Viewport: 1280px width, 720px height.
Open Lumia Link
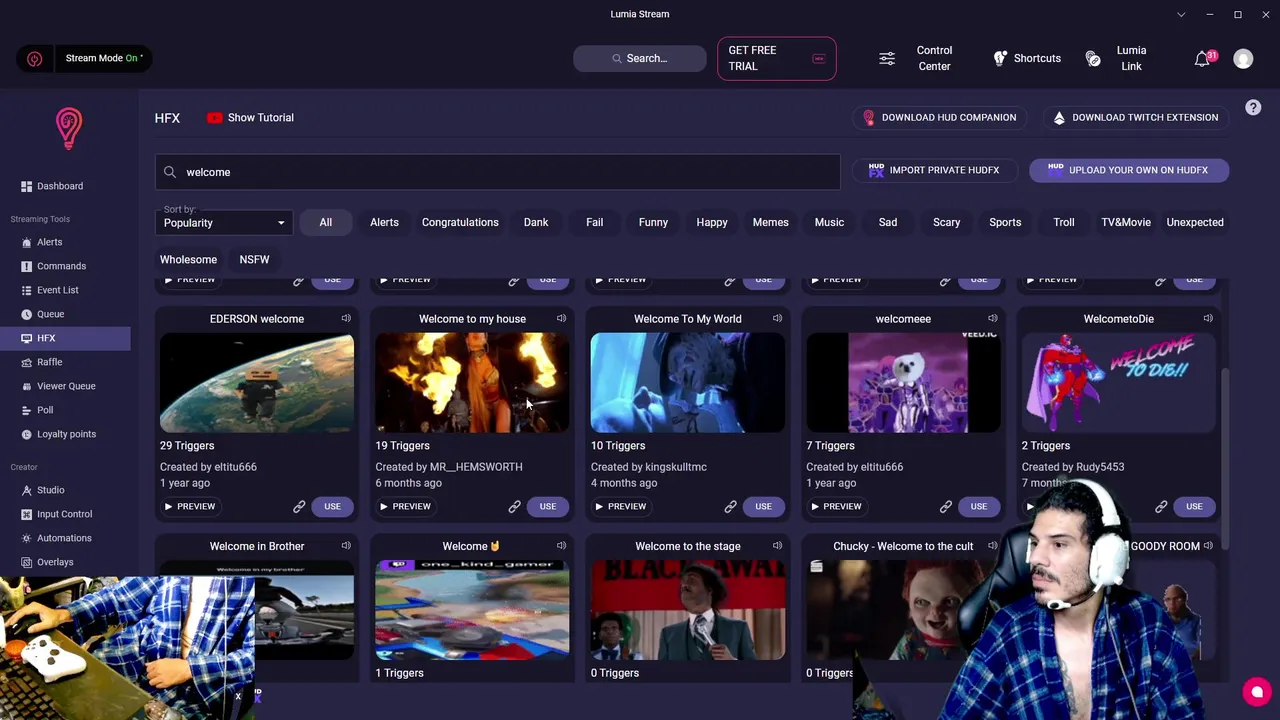click(1117, 58)
